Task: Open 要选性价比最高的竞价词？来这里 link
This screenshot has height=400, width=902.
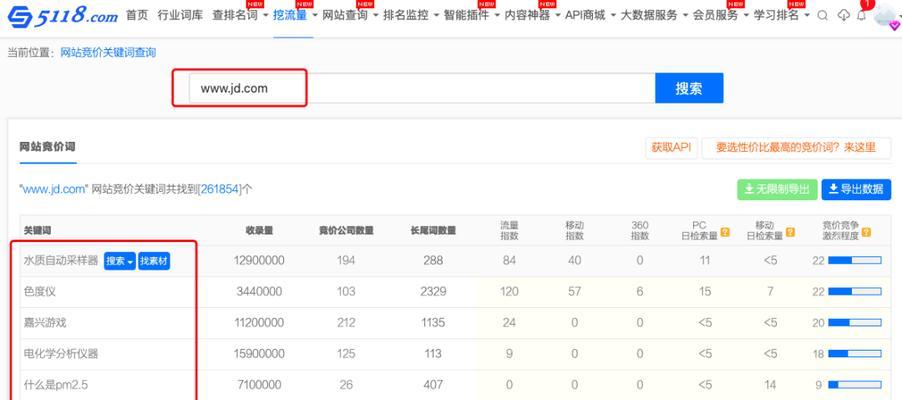Action: tap(796, 147)
